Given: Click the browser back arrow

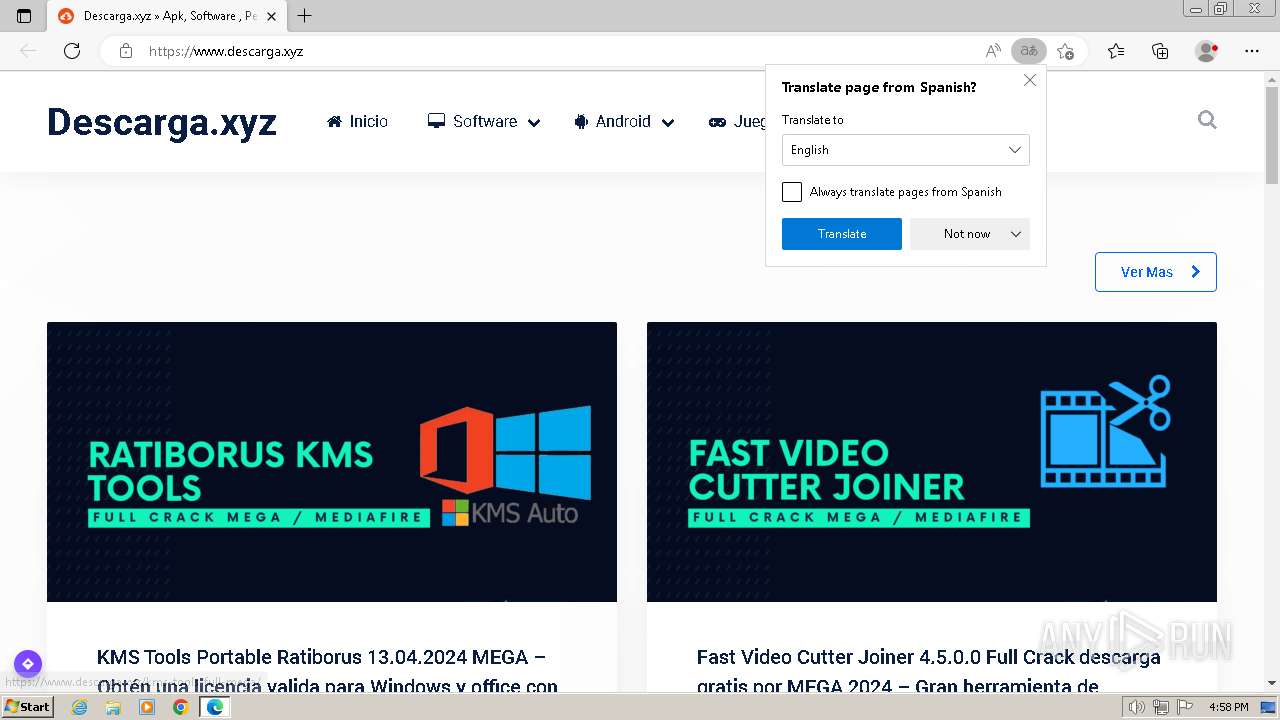Looking at the screenshot, I should (x=28, y=51).
